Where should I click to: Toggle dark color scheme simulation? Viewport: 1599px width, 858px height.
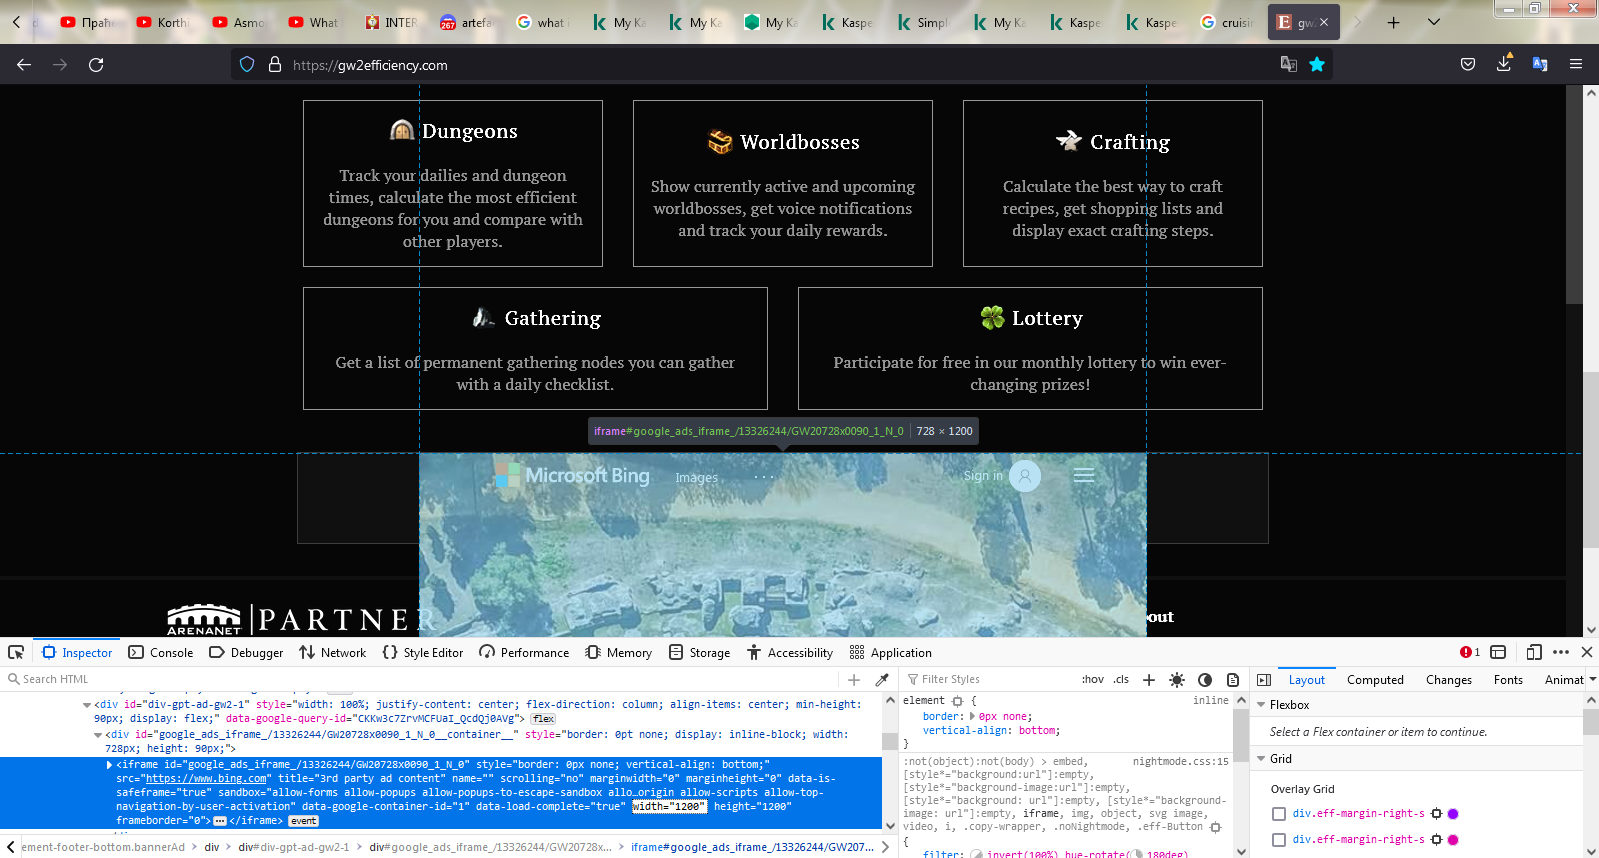(x=1205, y=680)
